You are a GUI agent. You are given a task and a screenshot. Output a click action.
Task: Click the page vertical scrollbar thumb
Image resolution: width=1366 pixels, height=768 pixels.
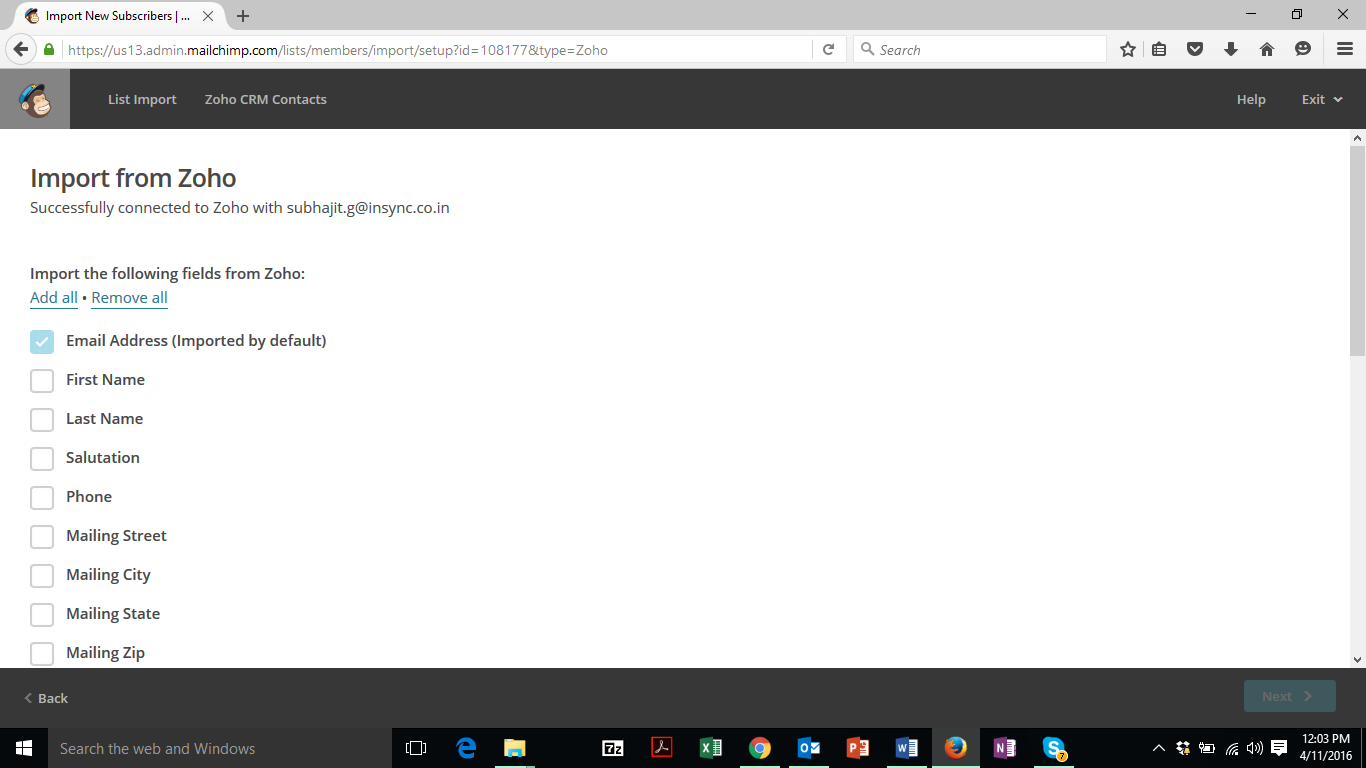1357,250
